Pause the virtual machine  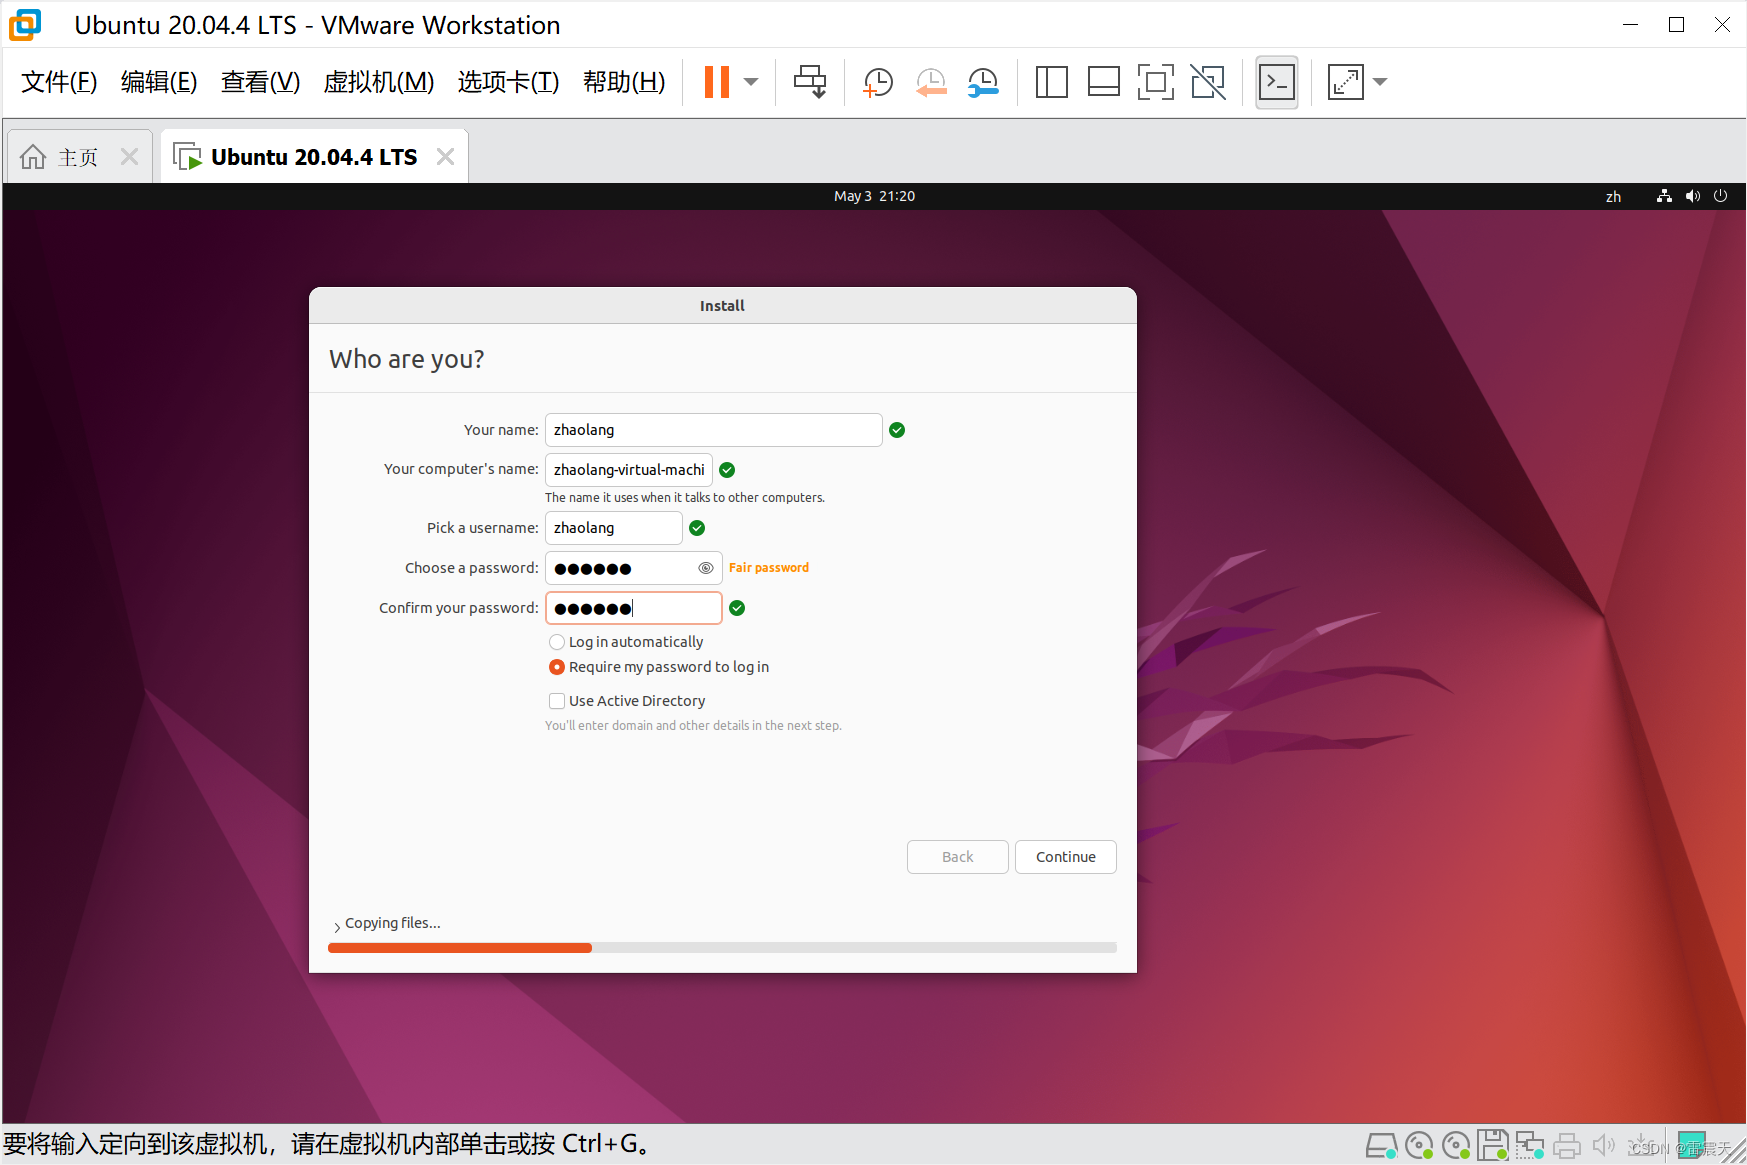[x=717, y=82]
